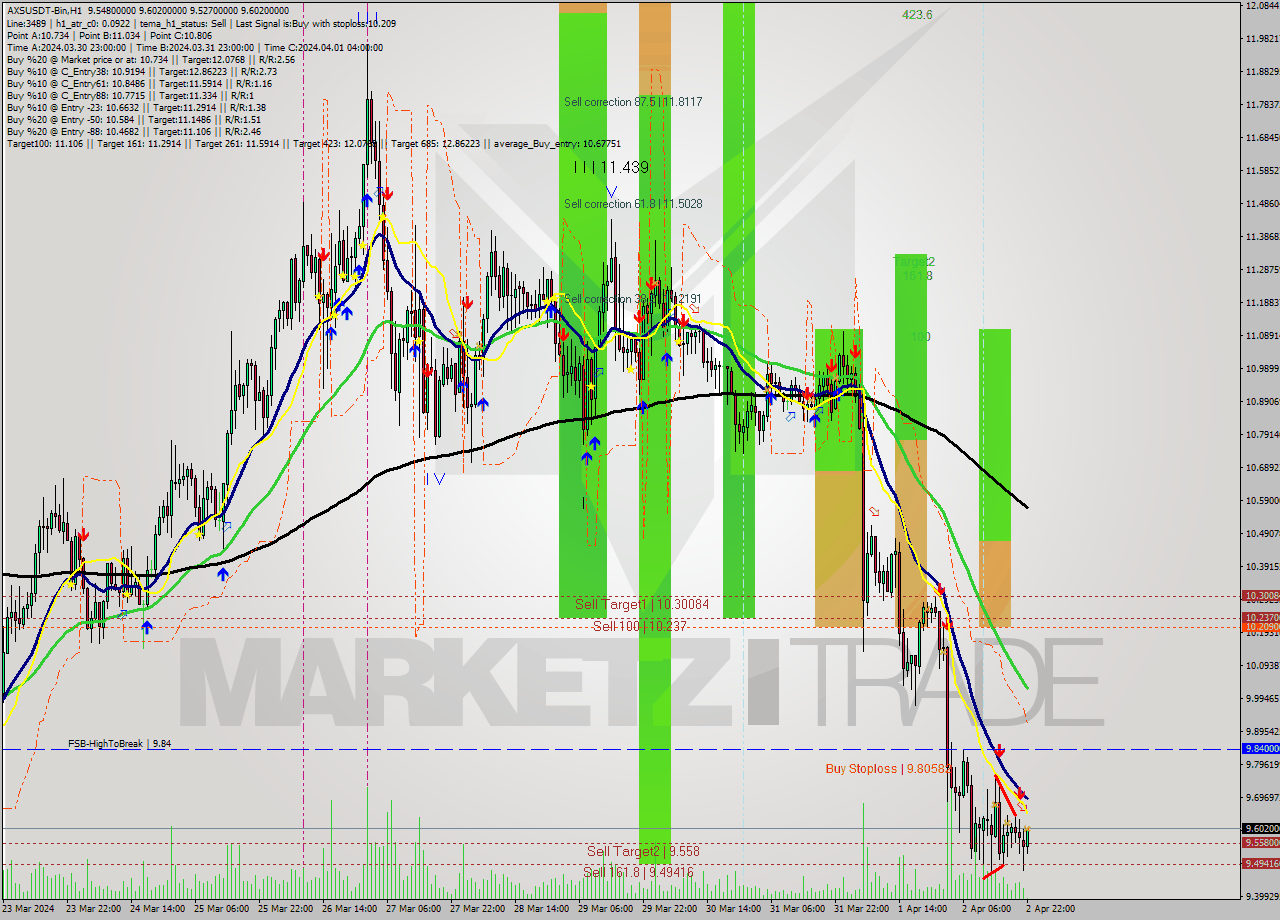Click the 9.9946 price axis value
Viewport: 1280px width, 920px height.
click(1262, 699)
